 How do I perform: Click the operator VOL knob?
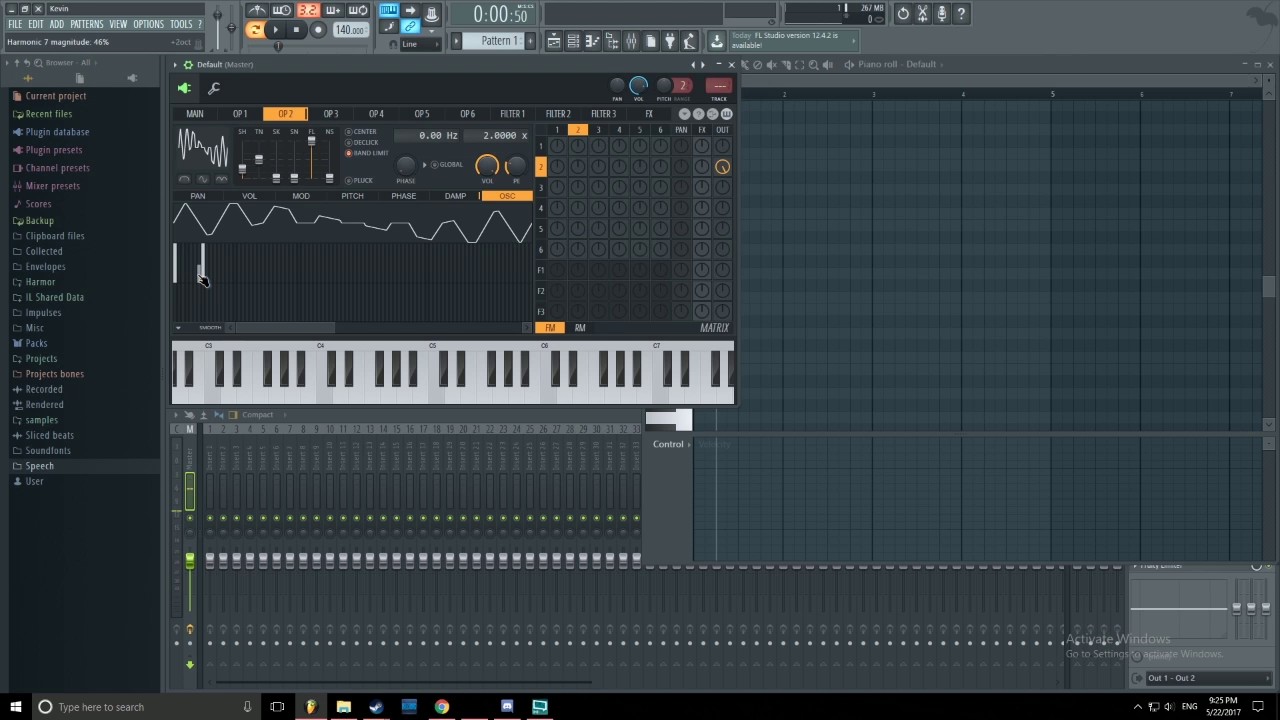[487, 166]
